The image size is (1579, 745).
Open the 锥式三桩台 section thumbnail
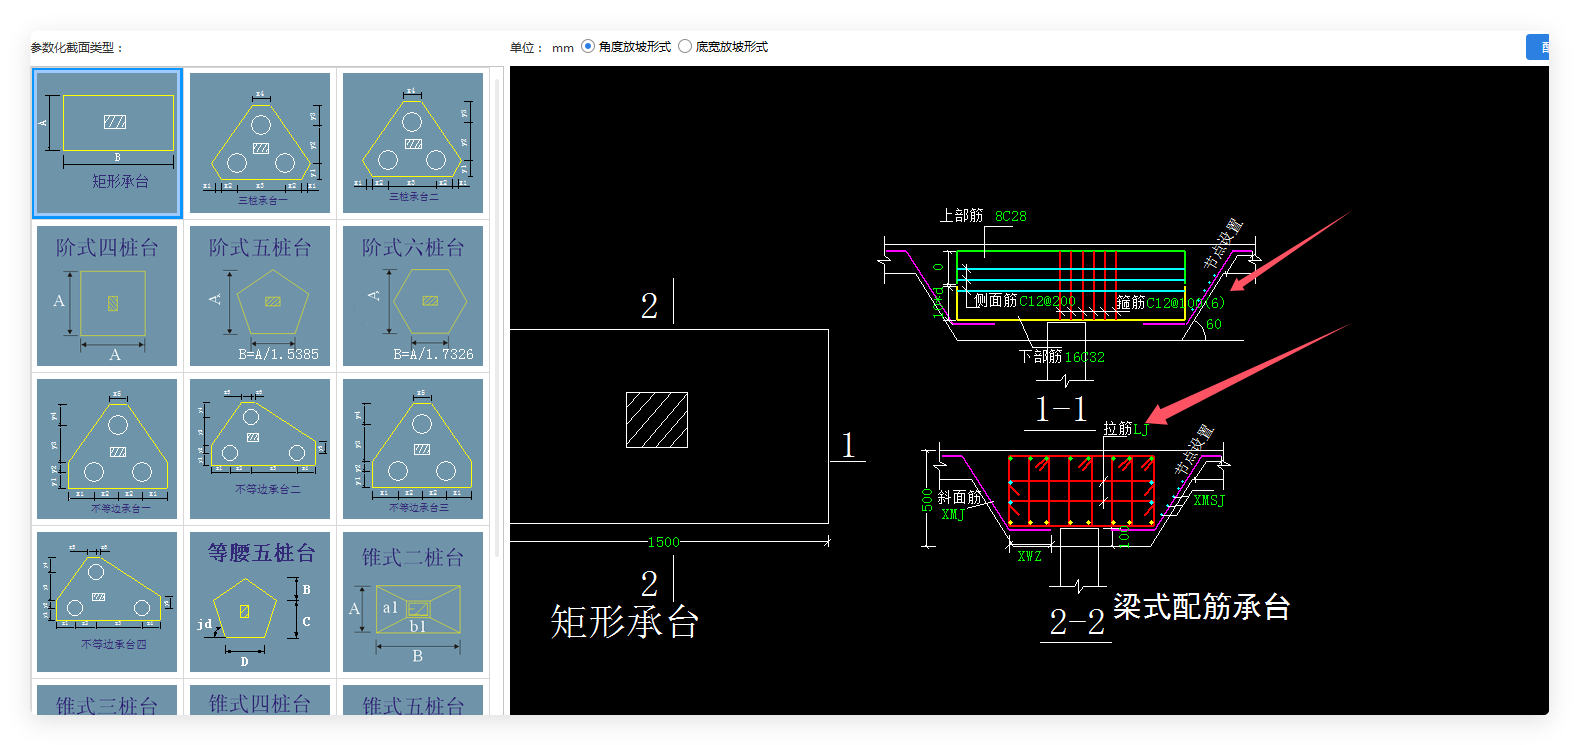coord(107,700)
